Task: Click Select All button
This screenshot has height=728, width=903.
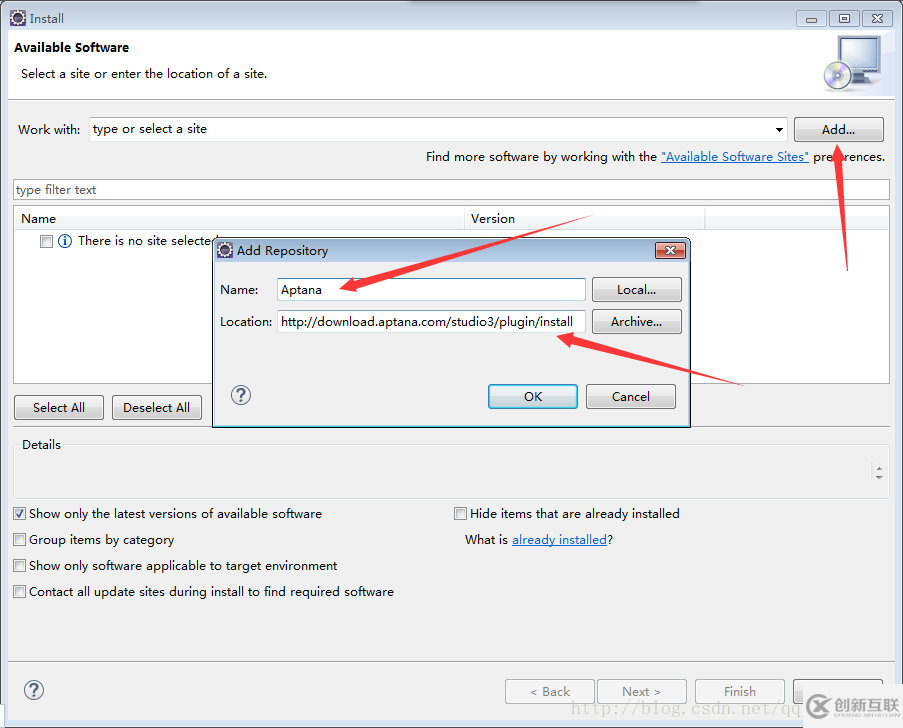Action: [x=59, y=407]
